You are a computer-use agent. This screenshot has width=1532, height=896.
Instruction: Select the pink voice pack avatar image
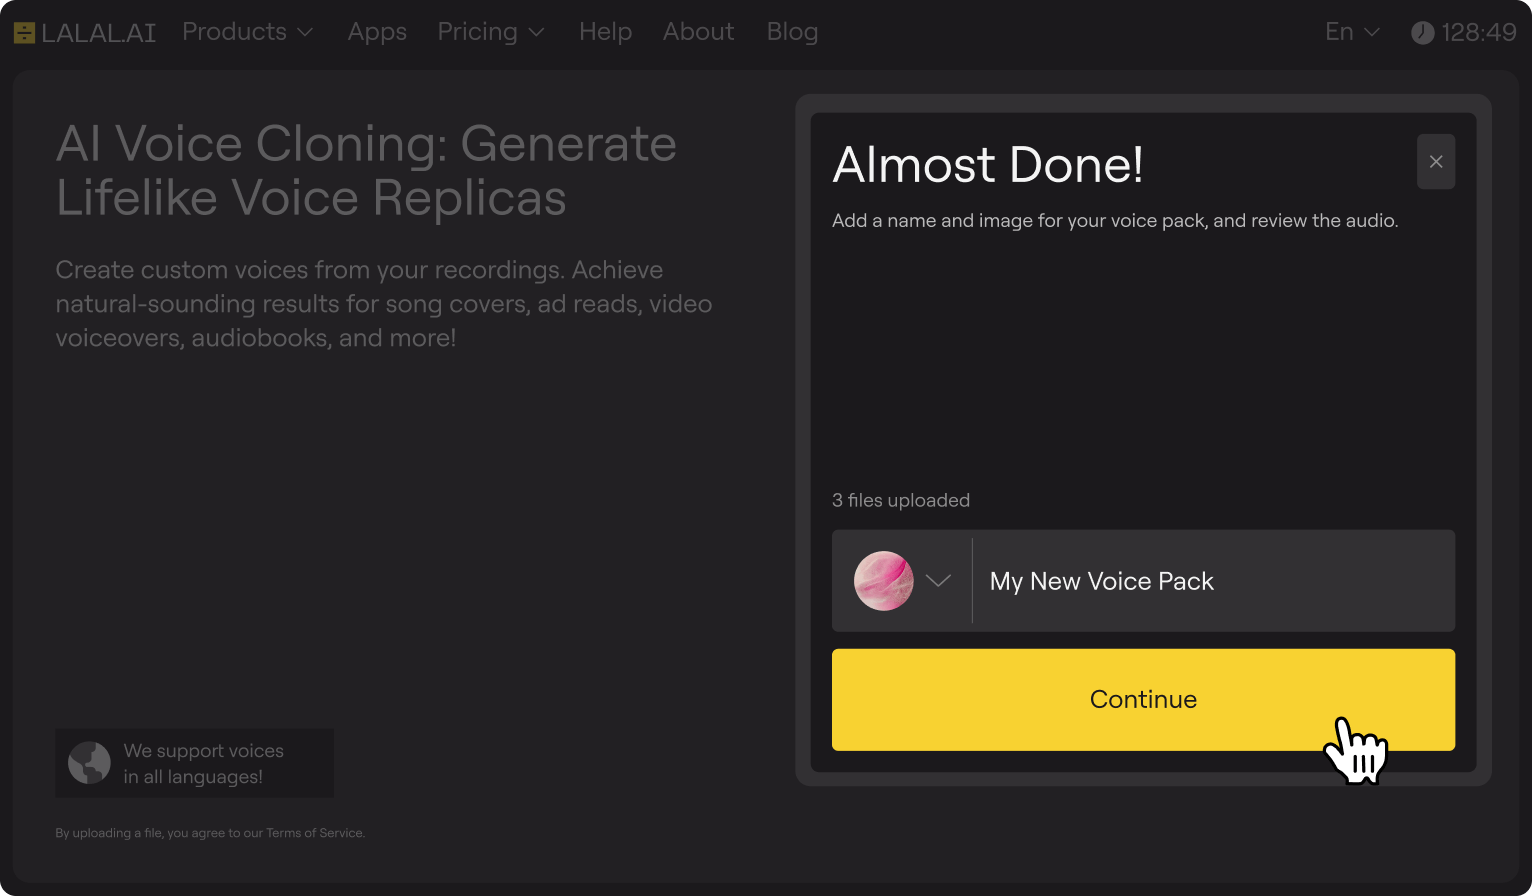pos(883,581)
